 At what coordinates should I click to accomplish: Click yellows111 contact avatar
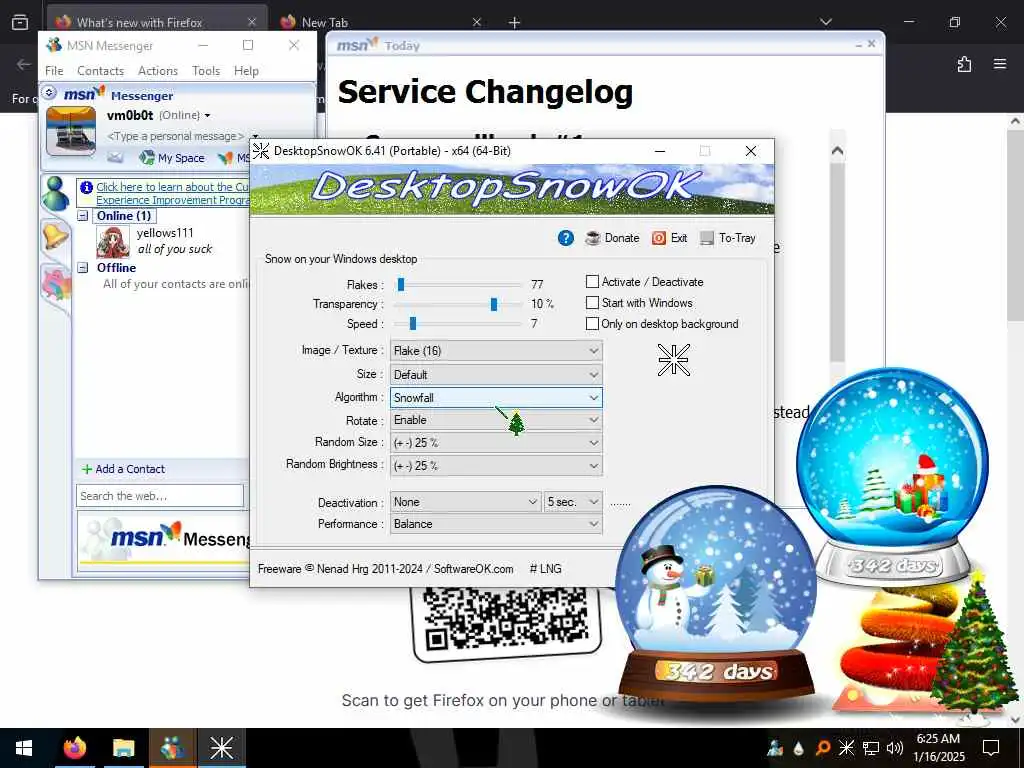(113, 242)
